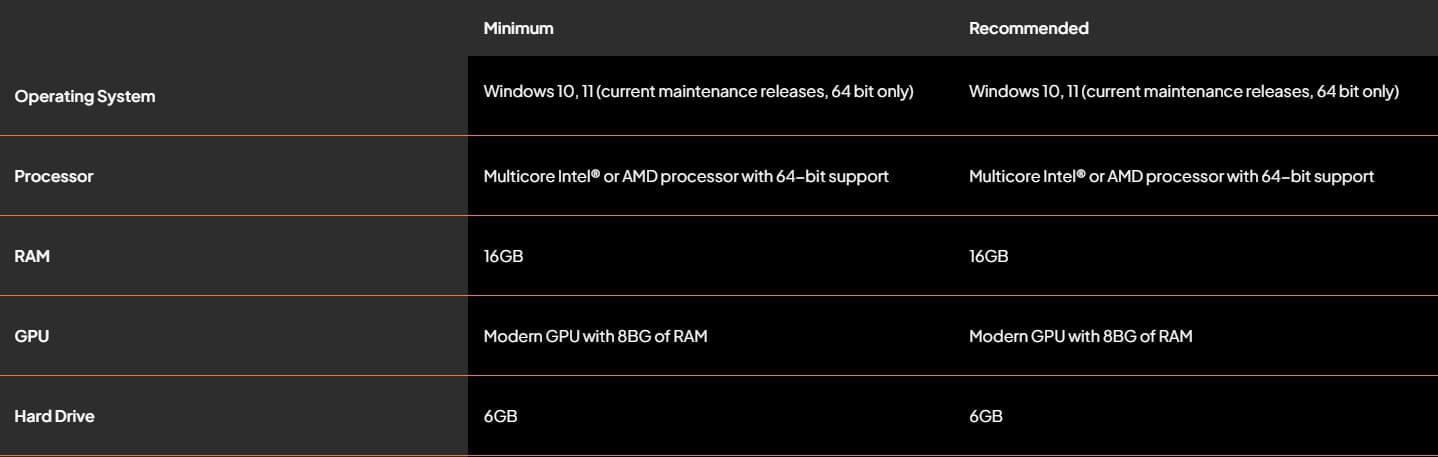Select the 6GB value under Recommended
Image resolution: width=1438 pixels, height=457 pixels.
985,416
